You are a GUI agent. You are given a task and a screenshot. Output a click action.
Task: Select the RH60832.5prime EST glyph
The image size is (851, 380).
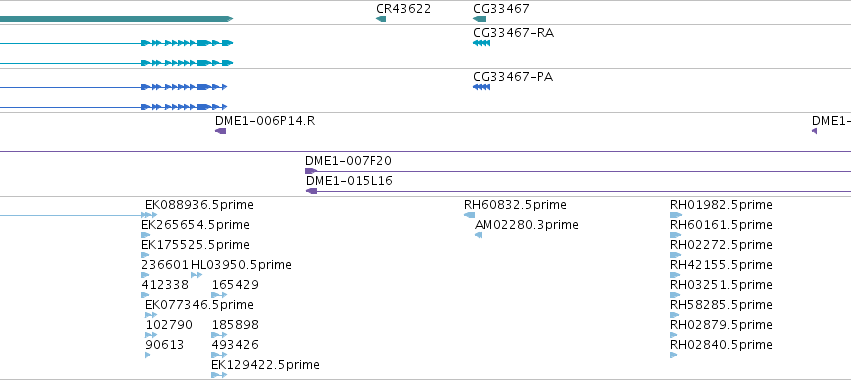point(469,215)
